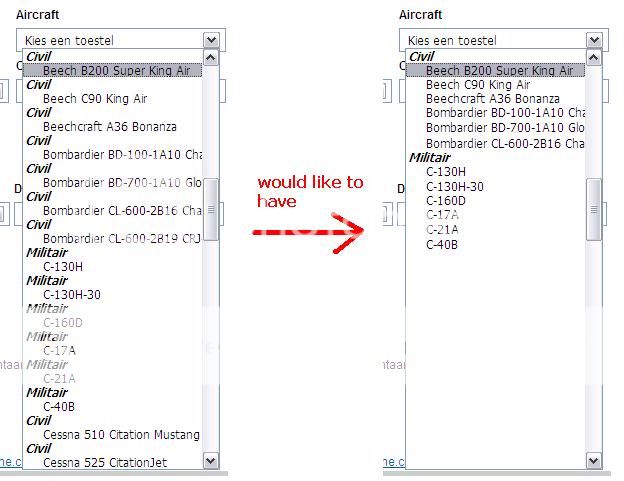Viewport: 624px width, 481px height.
Task: Pick Beech C90 King Air in right list
Action: [x=478, y=85]
